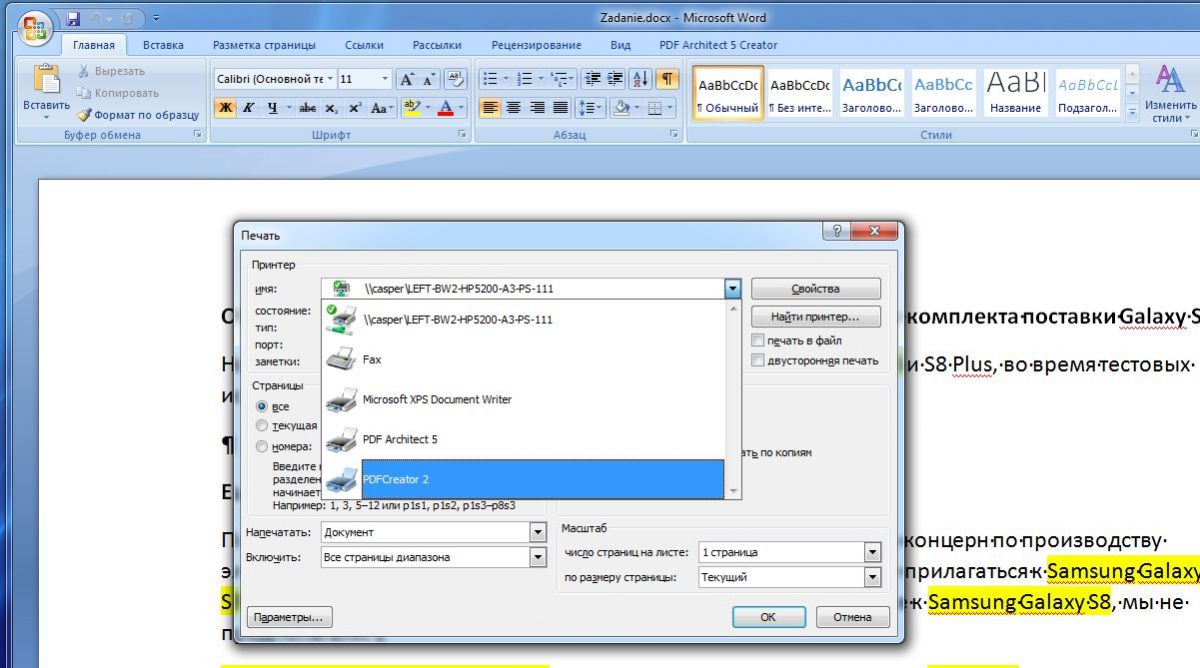Clear formatting icon
Viewport: 1200px width, 668px height.
(x=455, y=79)
